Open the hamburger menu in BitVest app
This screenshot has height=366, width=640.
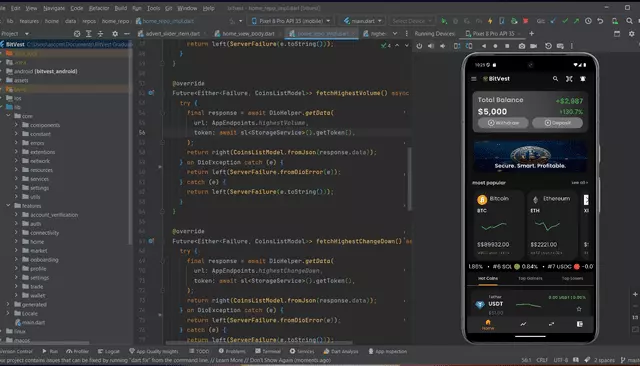coord(473,79)
